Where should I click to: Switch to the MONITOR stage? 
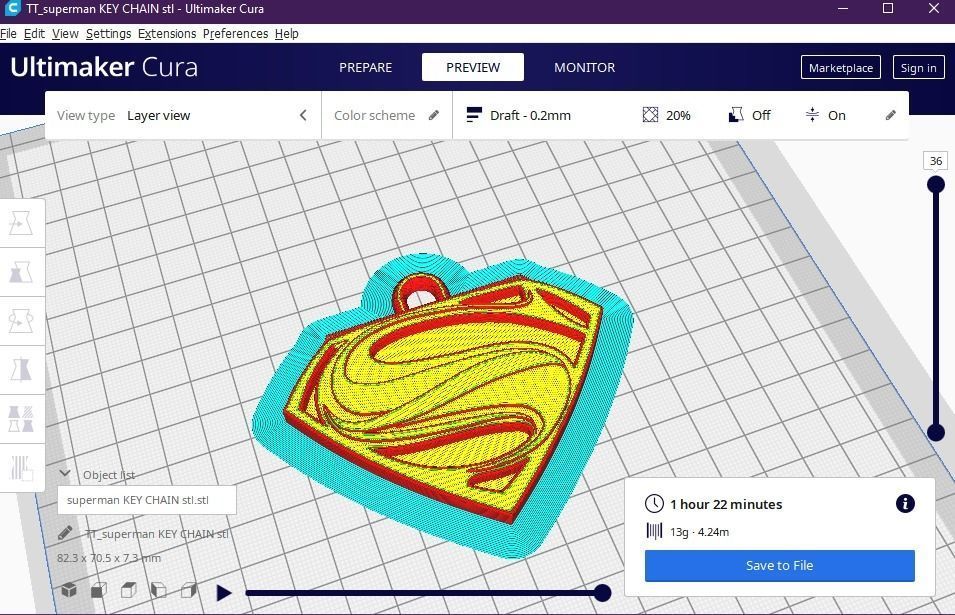(x=584, y=67)
